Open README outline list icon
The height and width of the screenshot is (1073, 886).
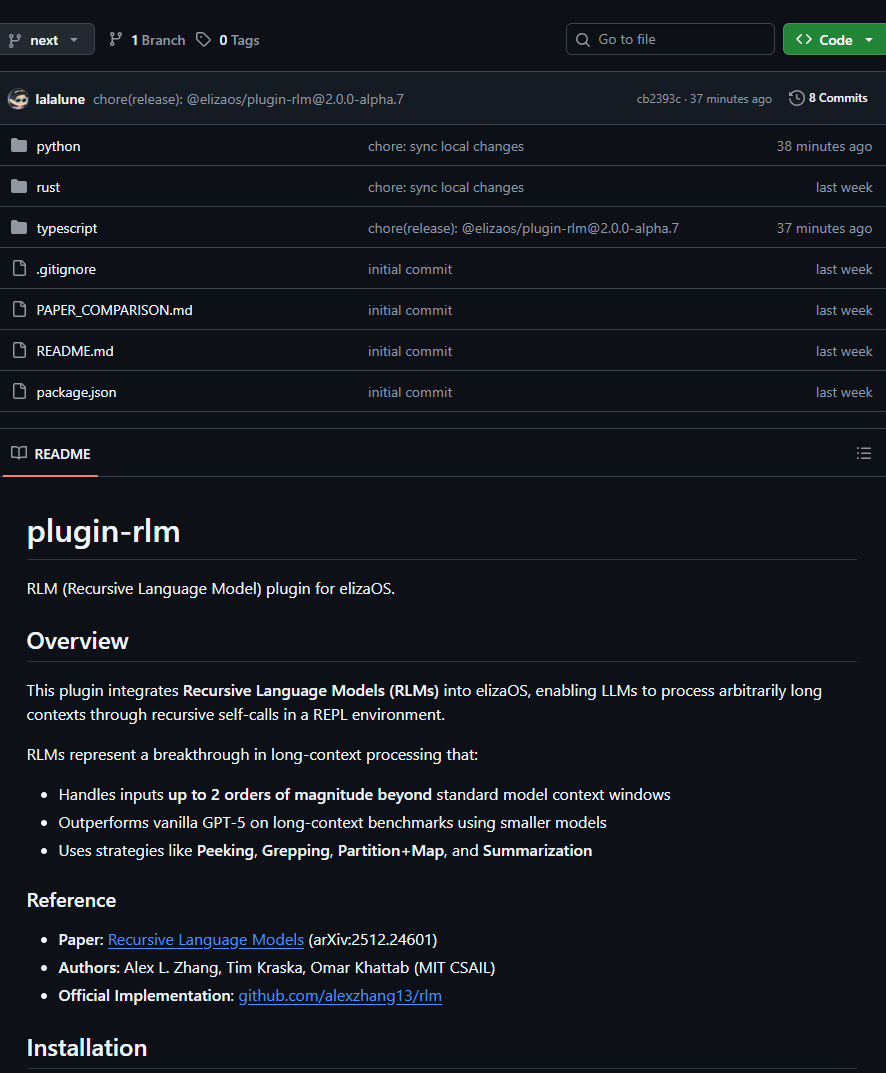coord(863,453)
